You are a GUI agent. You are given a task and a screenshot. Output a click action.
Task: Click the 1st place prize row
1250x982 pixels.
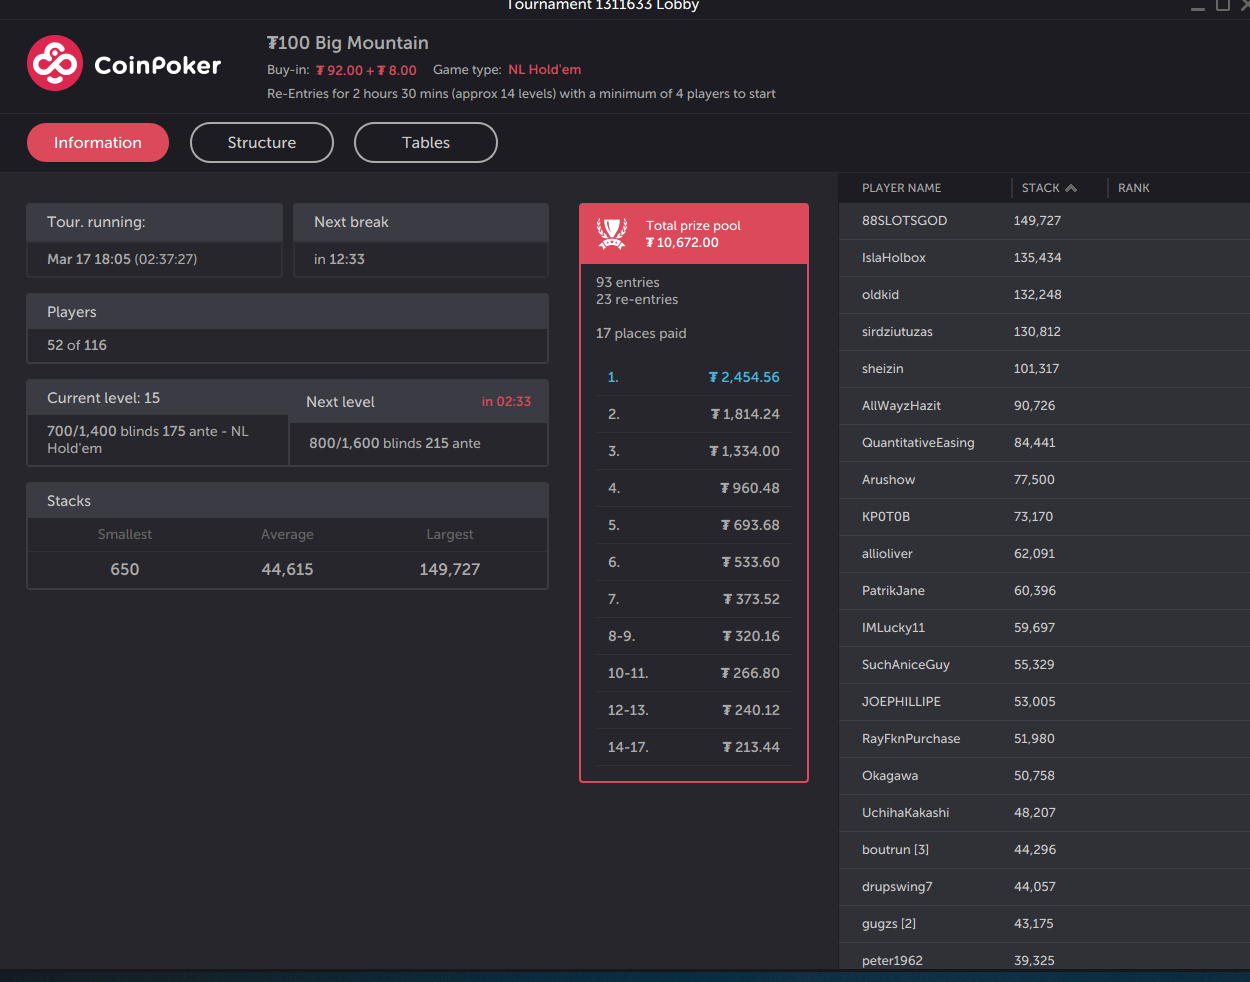pyautogui.click(x=693, y=377)
